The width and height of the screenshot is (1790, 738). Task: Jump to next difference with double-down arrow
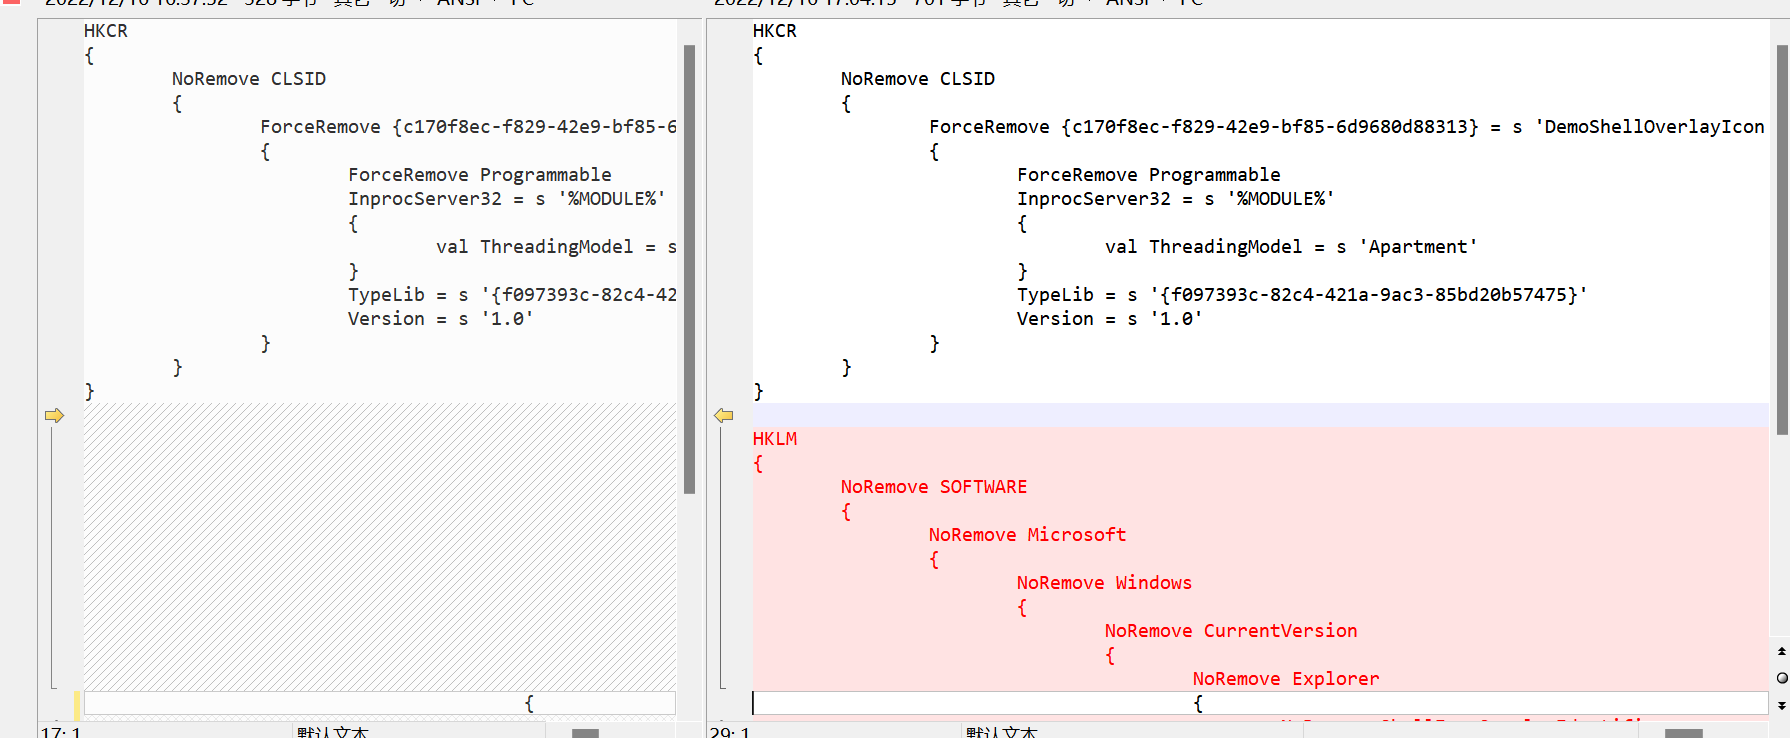pos(1781,706)
